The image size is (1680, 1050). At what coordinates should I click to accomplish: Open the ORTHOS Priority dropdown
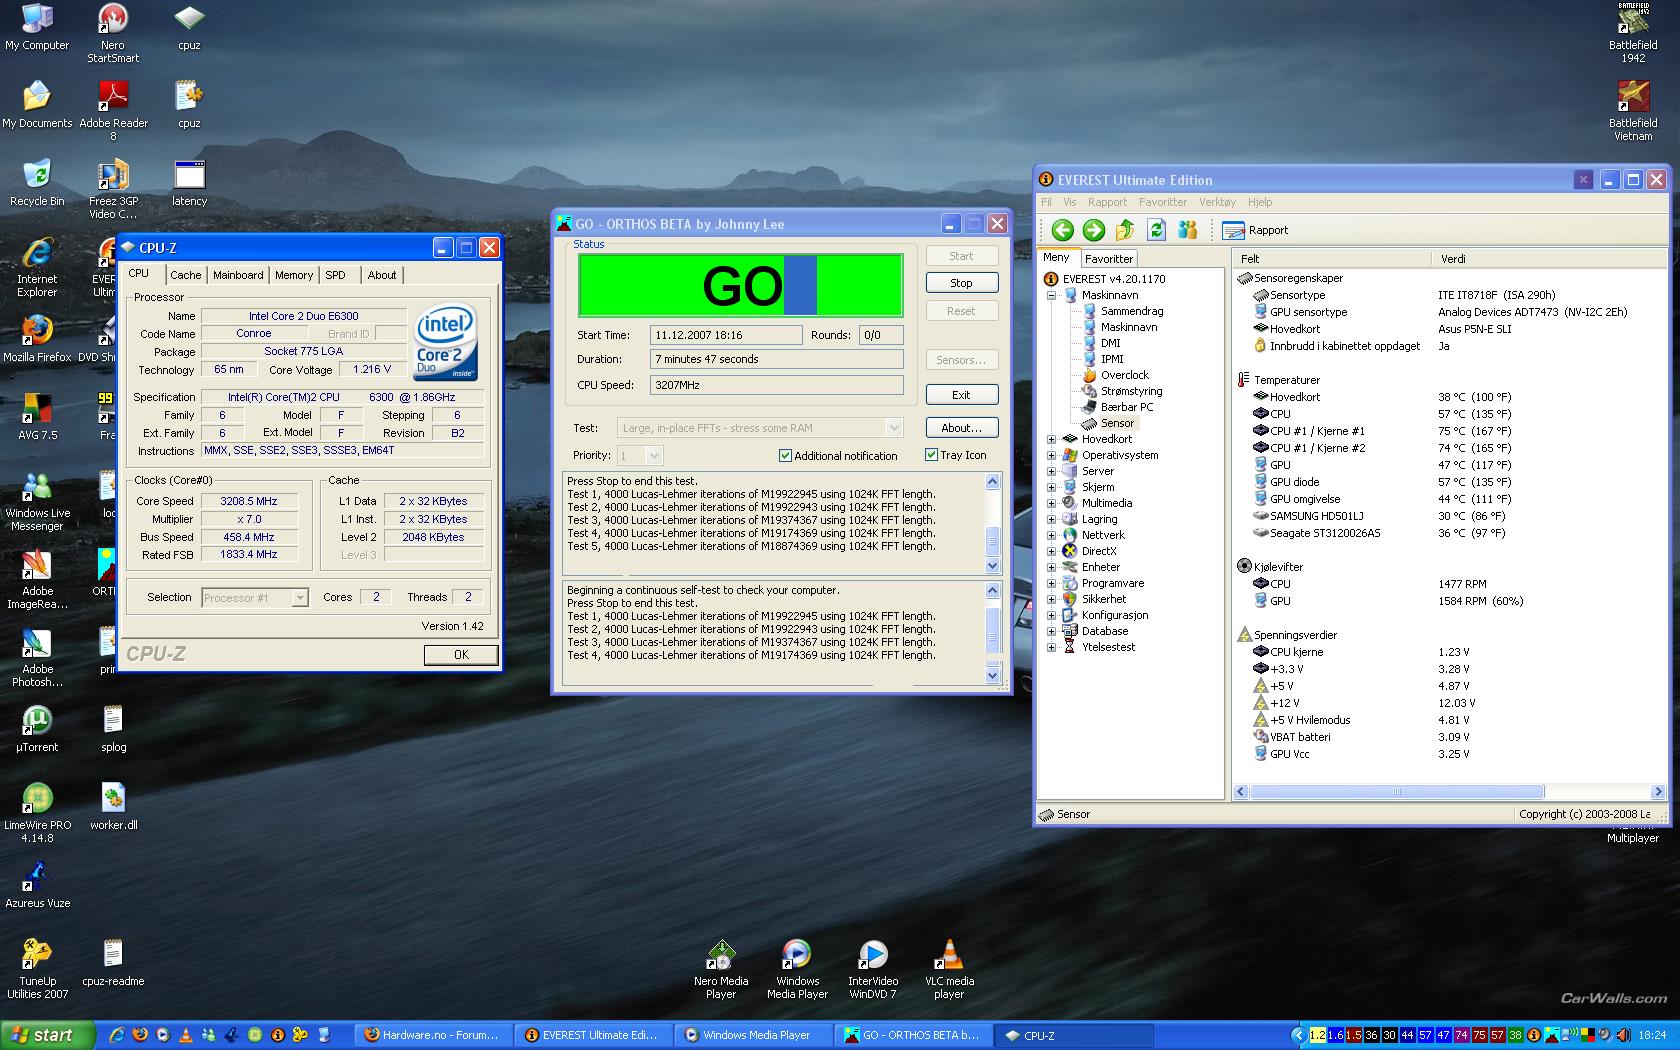(x=654, y=456)
